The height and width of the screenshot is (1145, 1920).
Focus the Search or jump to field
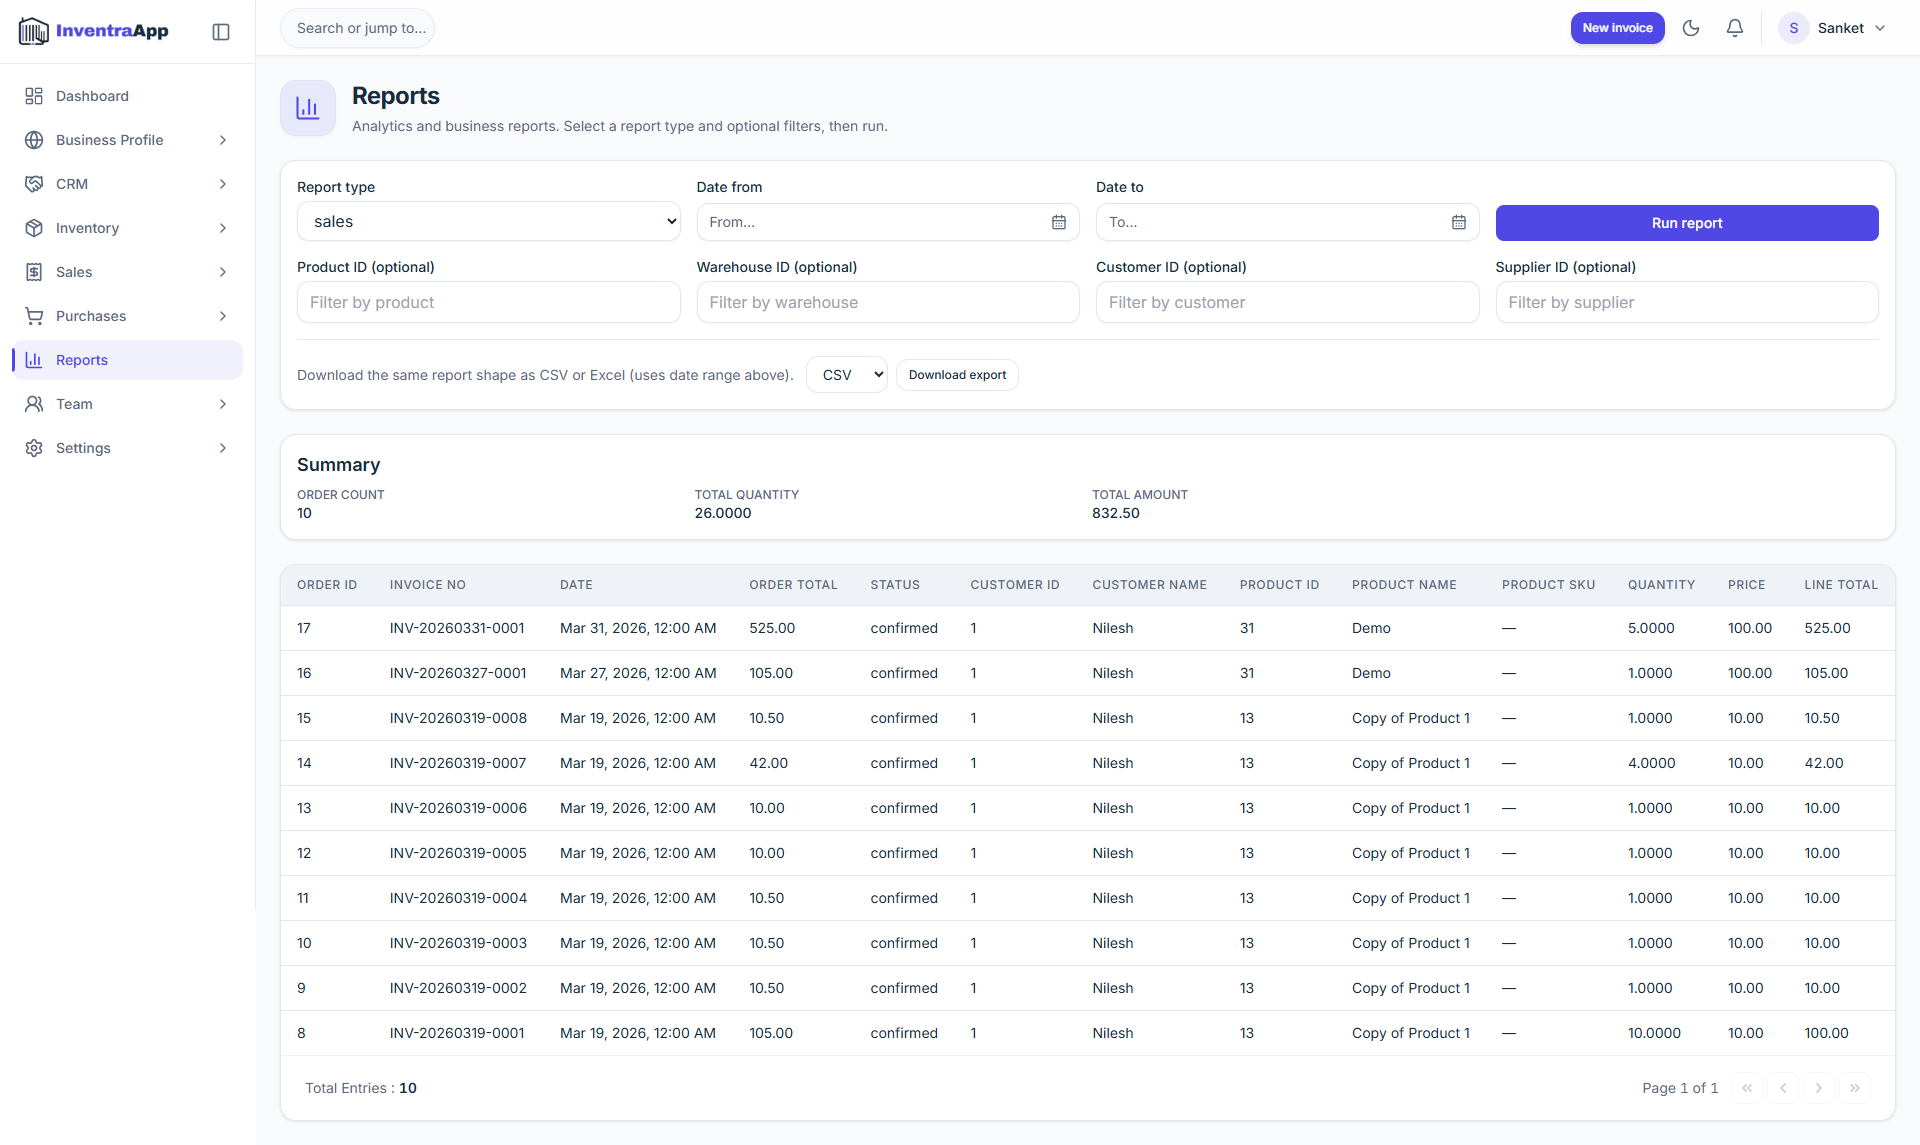click(x=358, y=28)
